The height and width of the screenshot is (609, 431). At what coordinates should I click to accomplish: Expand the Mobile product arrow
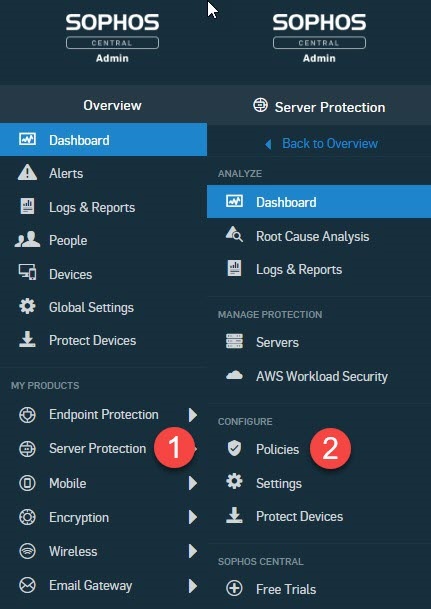tap(193, 483)
